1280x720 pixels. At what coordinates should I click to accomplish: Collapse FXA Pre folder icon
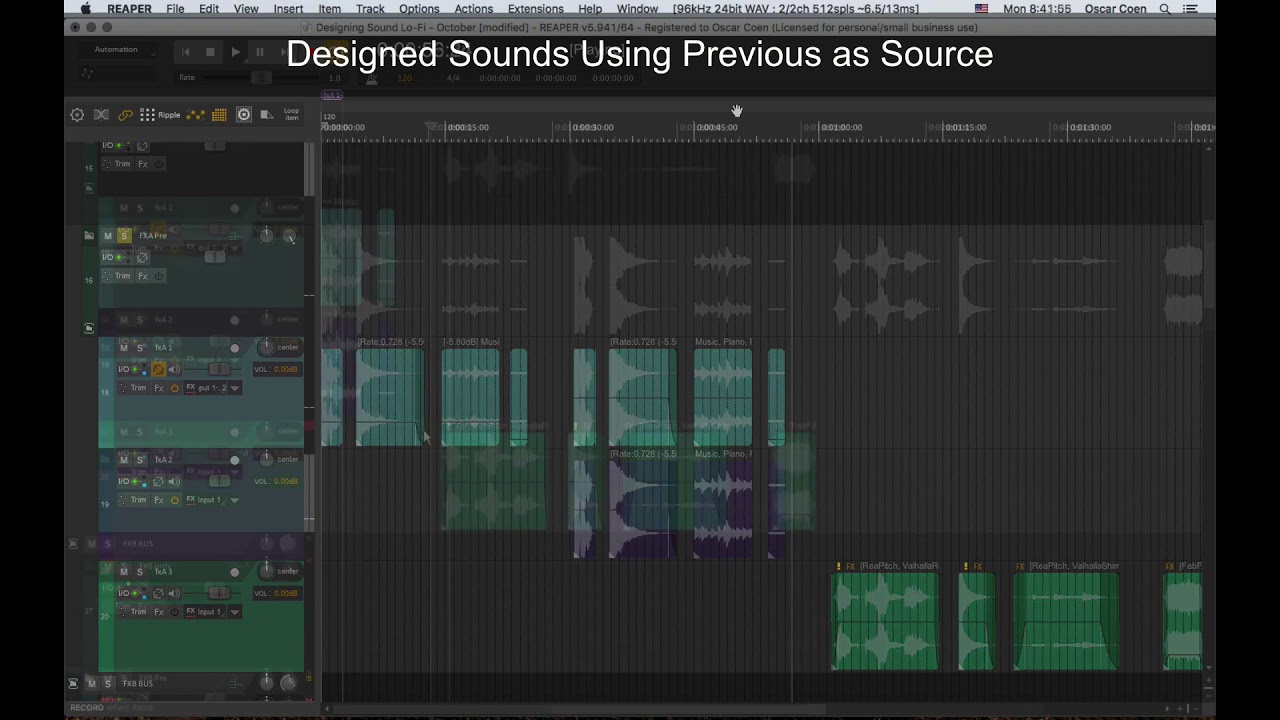coord(89,236)
